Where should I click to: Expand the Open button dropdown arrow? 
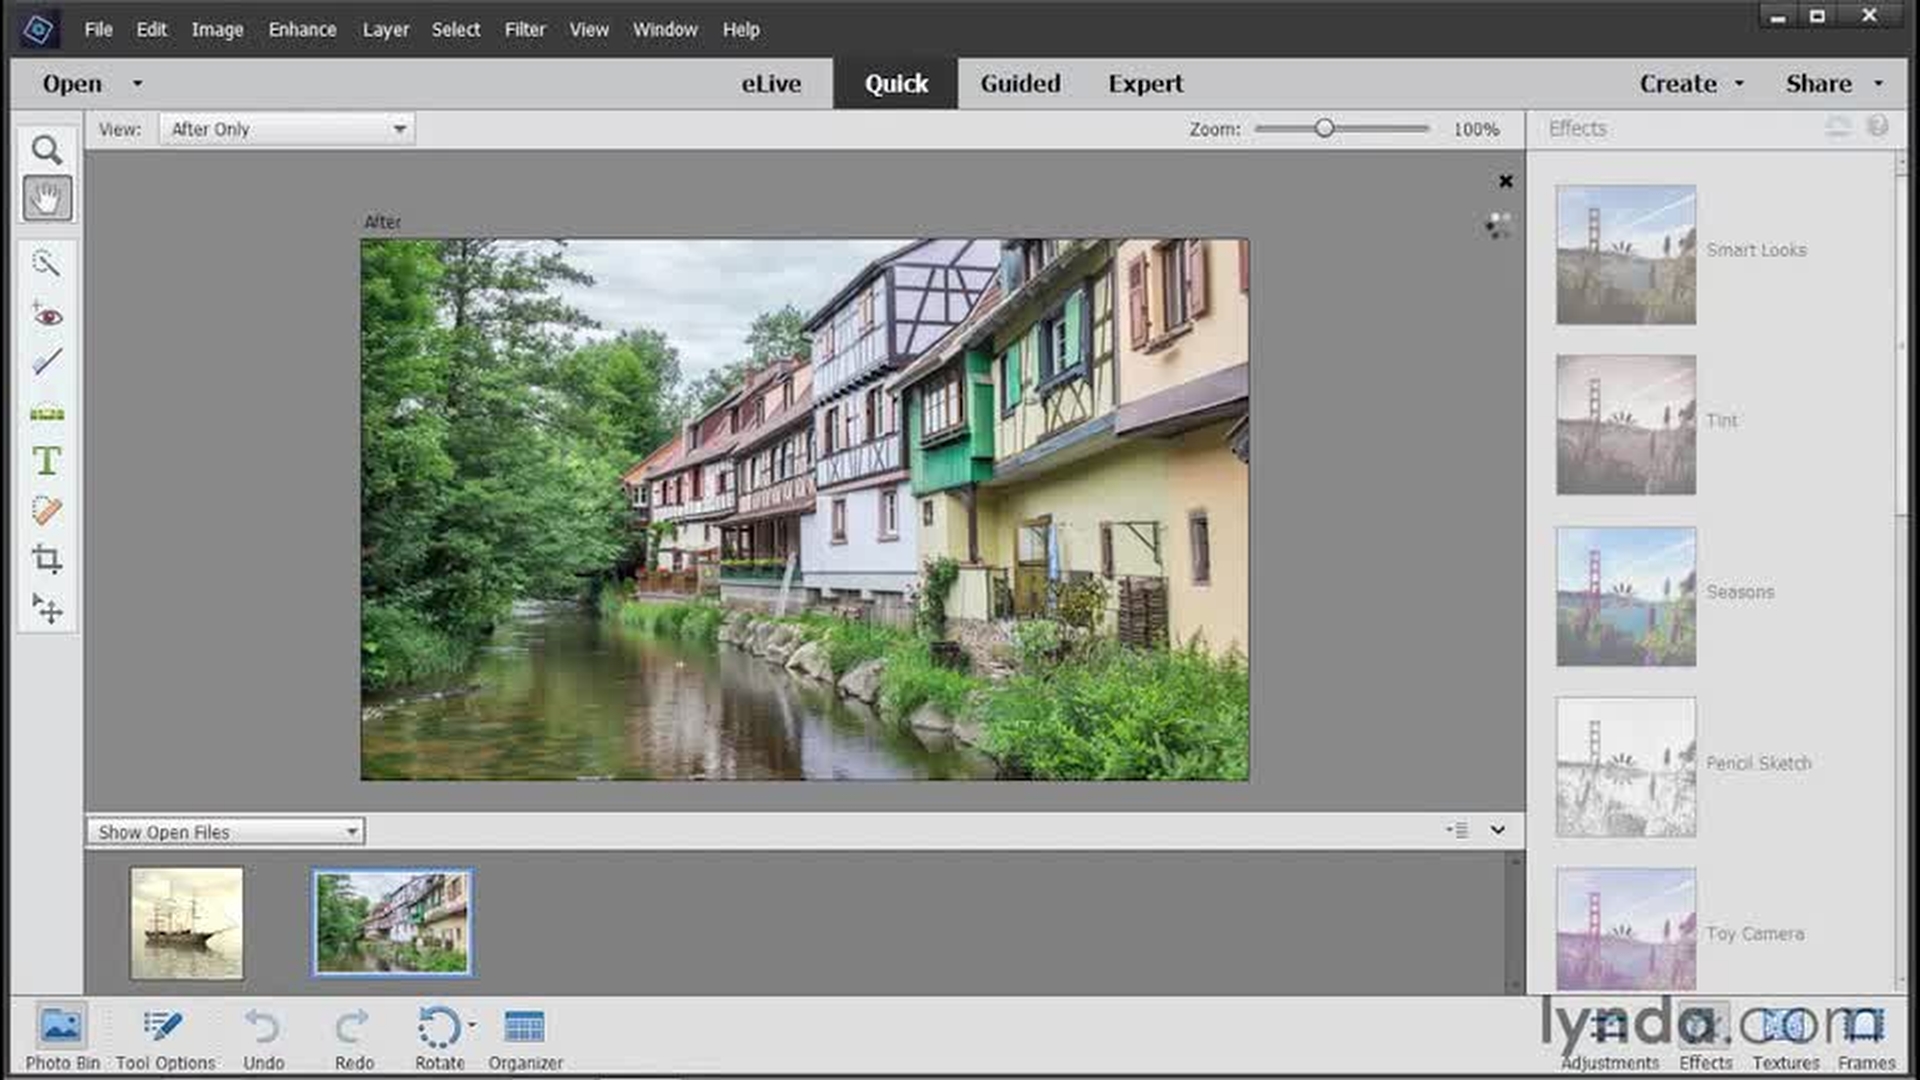coord(137,84)
